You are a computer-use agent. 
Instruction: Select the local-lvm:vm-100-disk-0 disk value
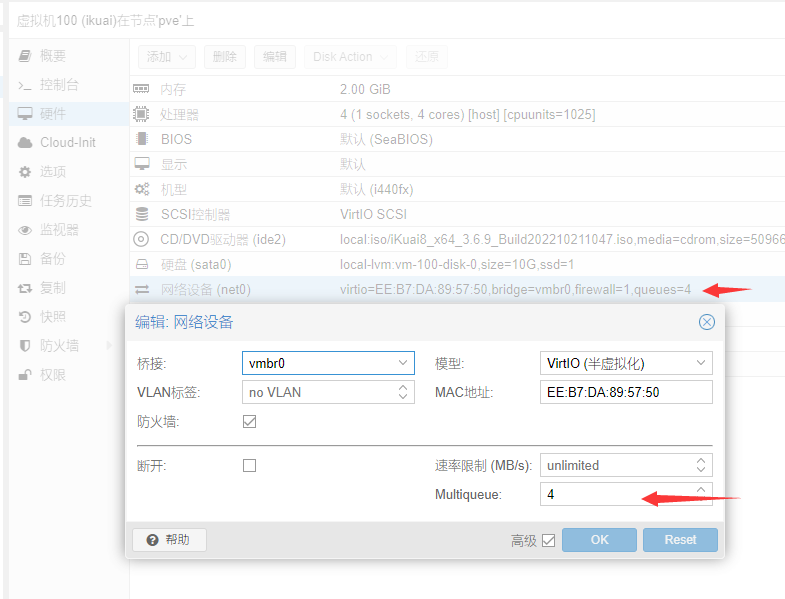click(x=457, y=264)
